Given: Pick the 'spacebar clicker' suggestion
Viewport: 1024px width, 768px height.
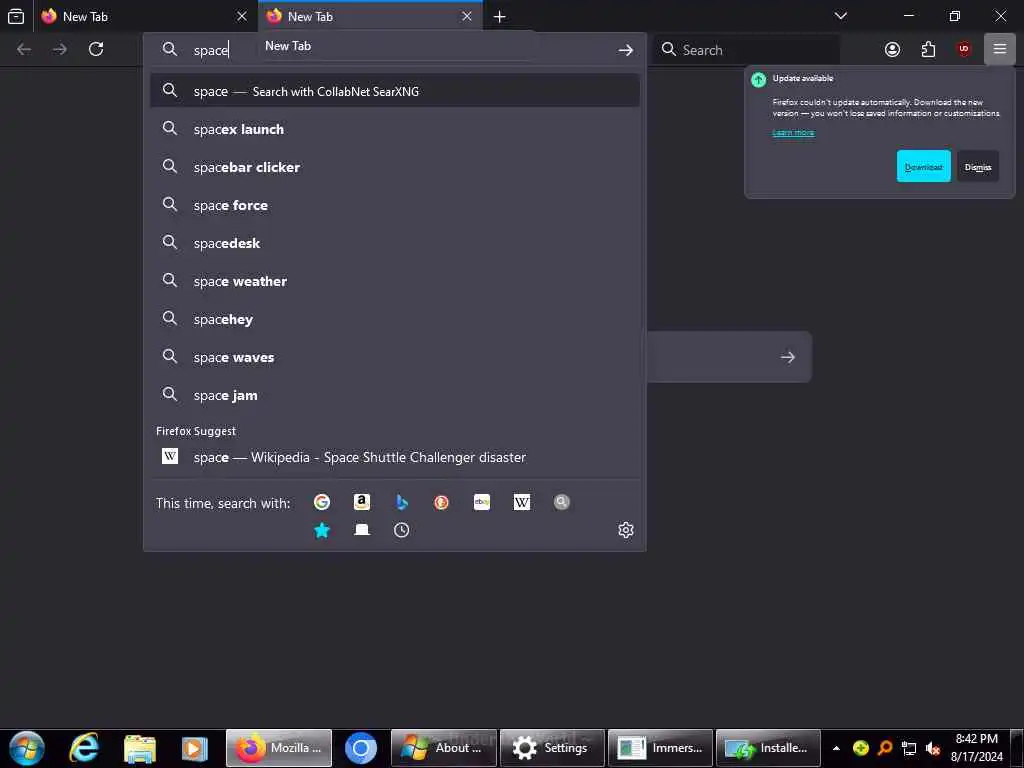Looking at the screenshot, I should click(x=394, y=167).
